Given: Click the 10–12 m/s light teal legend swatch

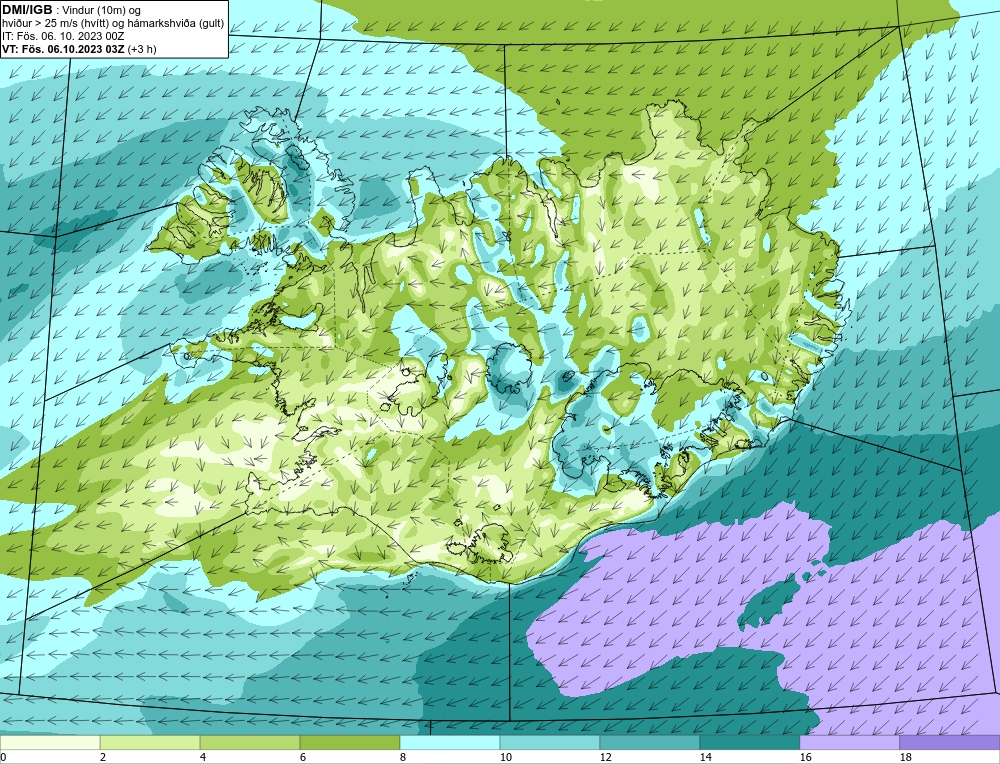Looking at the screenshot, I should pos(550,743).
